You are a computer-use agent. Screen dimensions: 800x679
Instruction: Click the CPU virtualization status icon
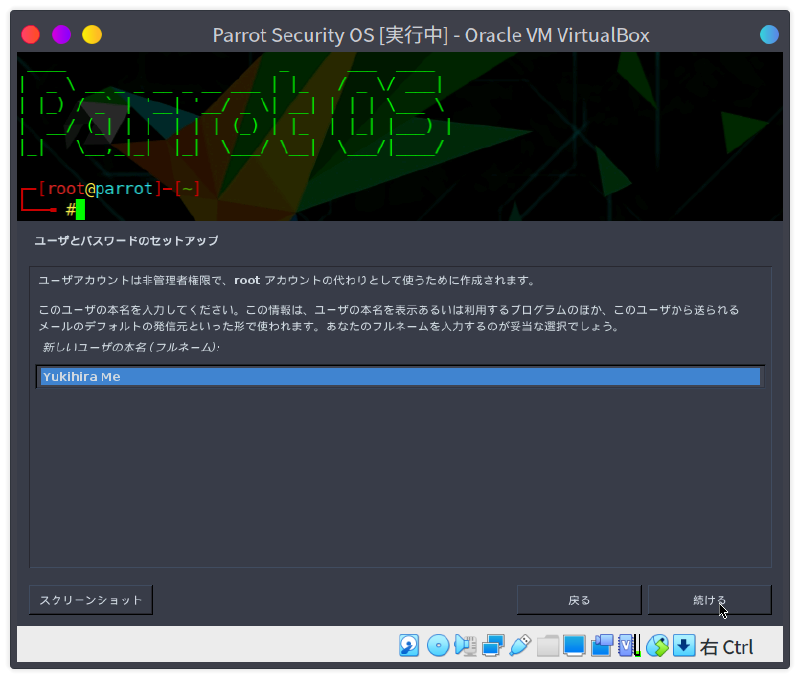tap(629, 645)
